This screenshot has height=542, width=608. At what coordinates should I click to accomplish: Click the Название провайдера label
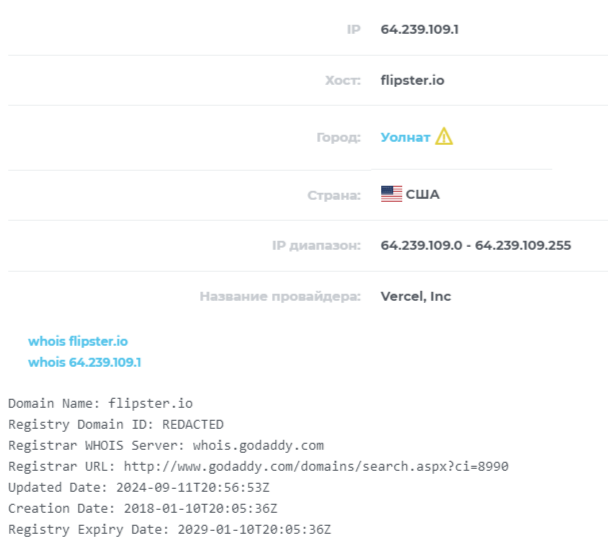pos(279,296)
